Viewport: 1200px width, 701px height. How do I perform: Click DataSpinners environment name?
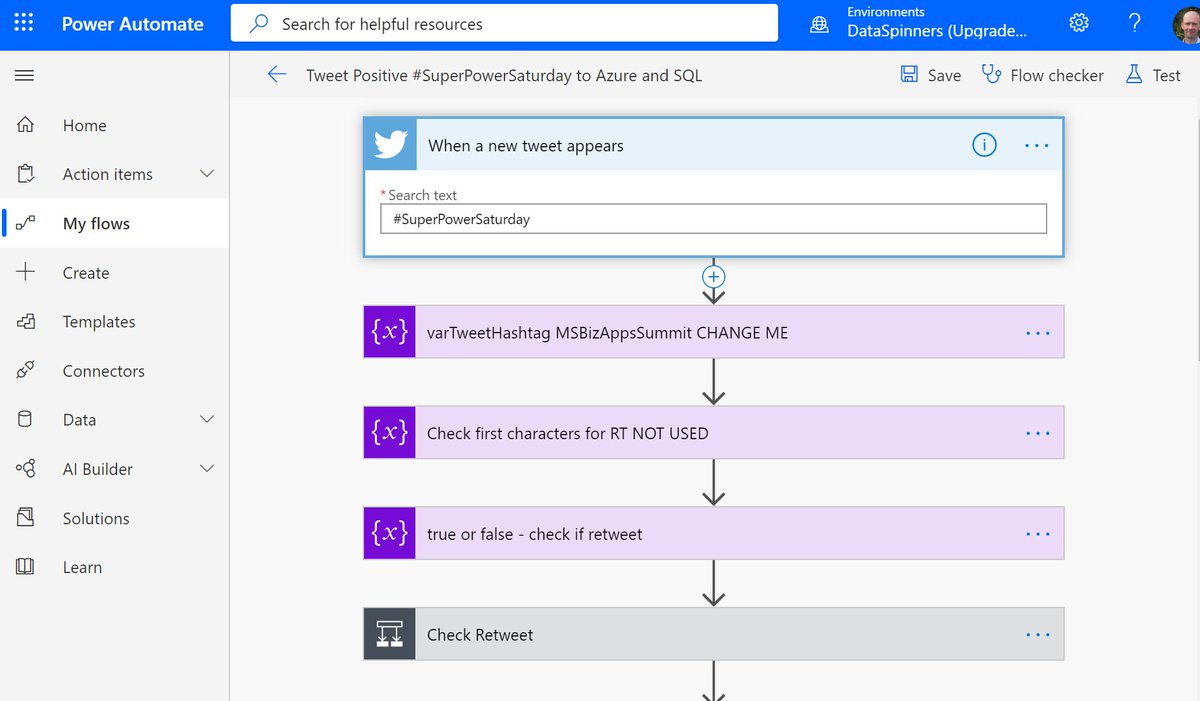click(x=936, y=31)
